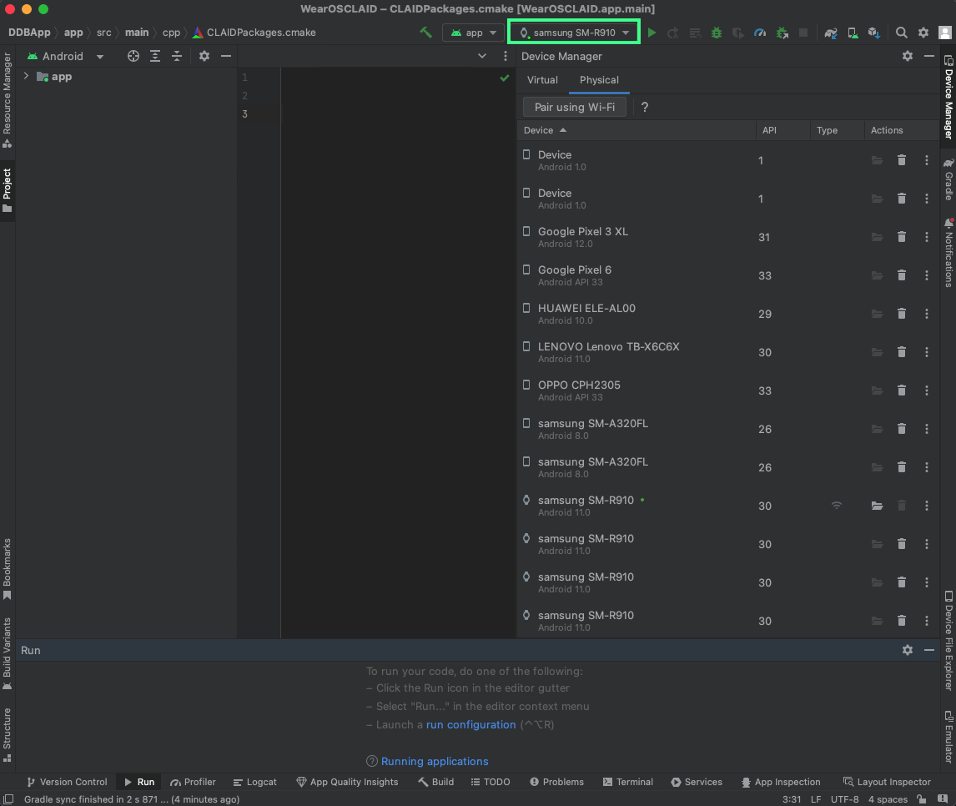This screenshot has width=956, height=806.
Task: Open the Resource Manager side tool window
Action: [x=7, y=101]
